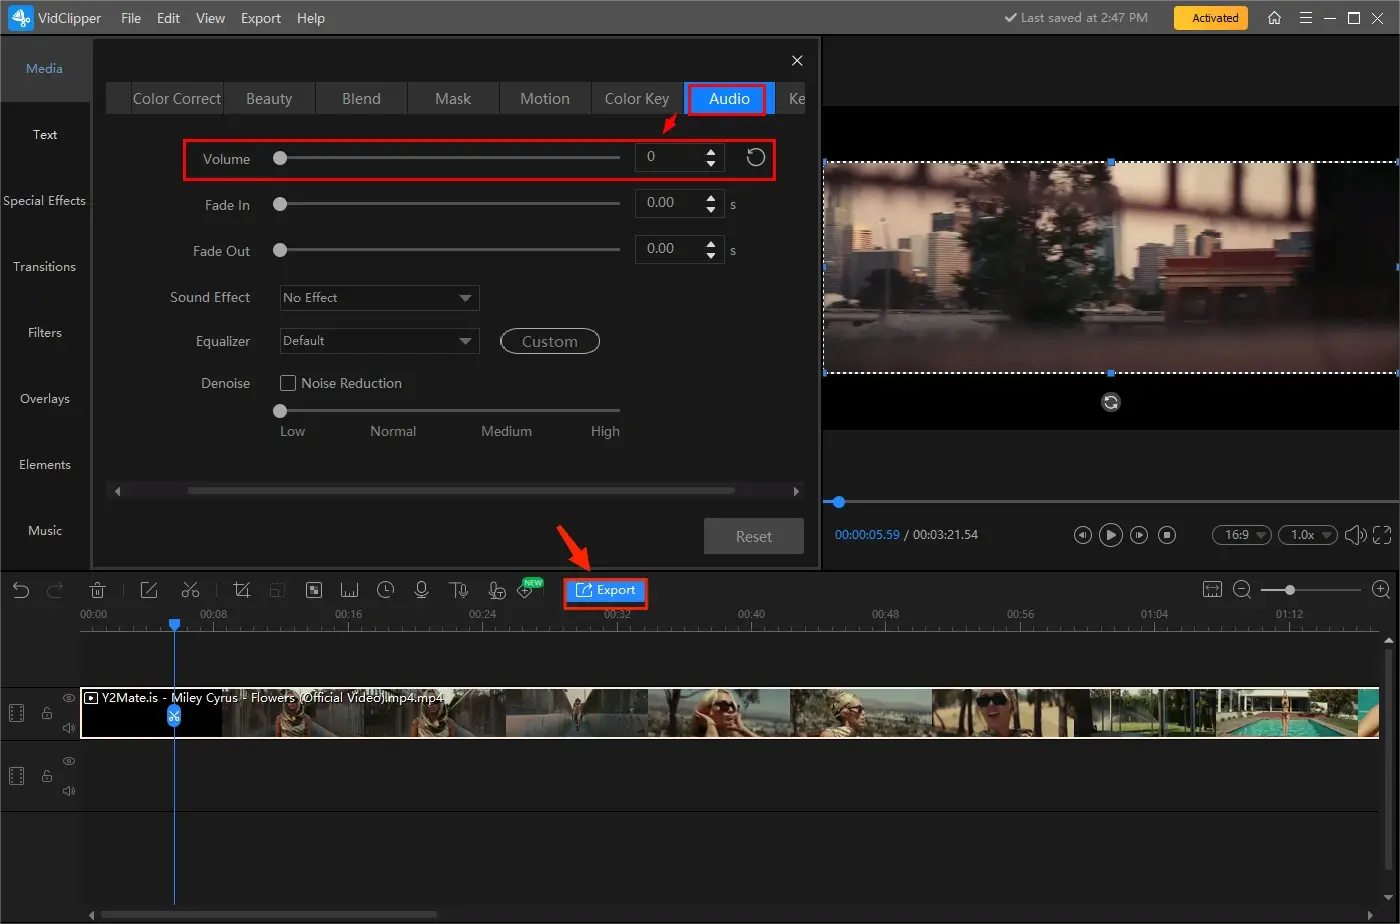Select the text-to-speech tool
The image size is (1400, 924).
click(459, 590)
